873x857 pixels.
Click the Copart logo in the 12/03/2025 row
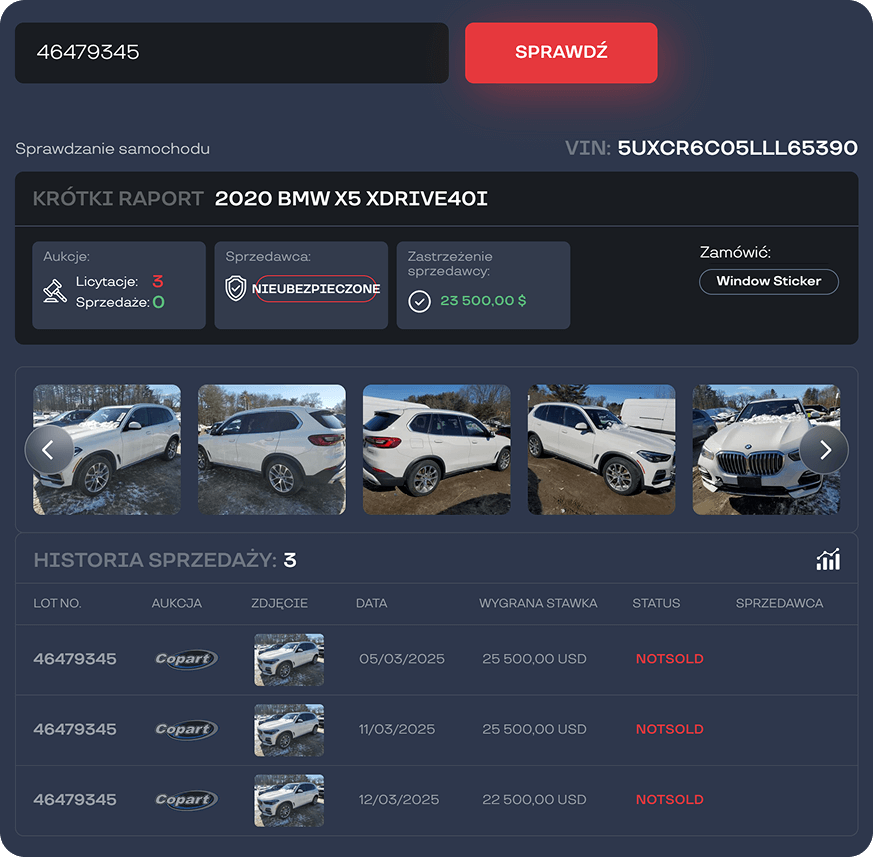186,799
